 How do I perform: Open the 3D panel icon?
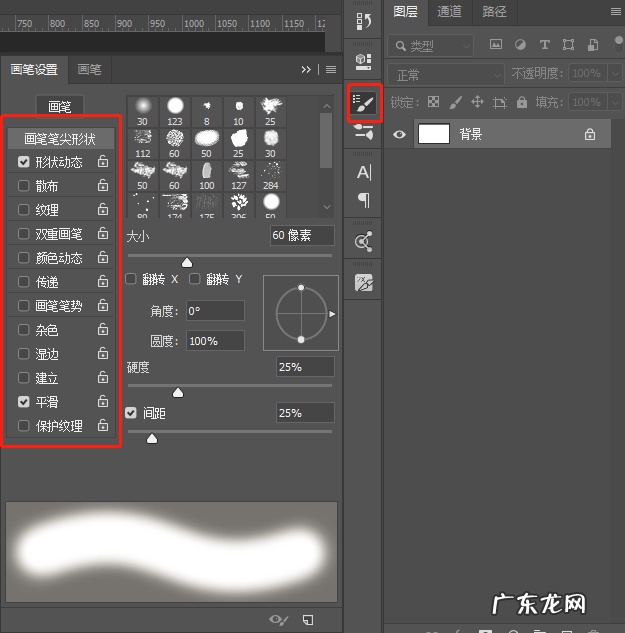pos(363,61)
